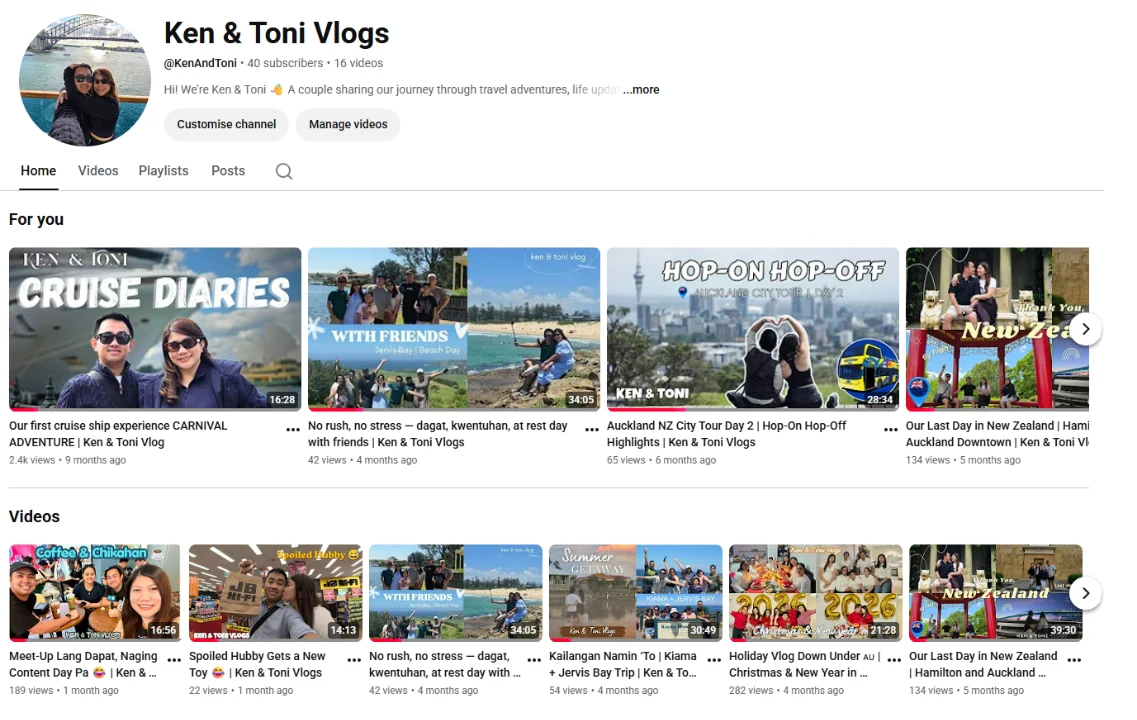Play the Videos row 'With Friends' 34:05 thumbnail
The height and width of the screenshot is (720, 1137).
click(455, 593)
